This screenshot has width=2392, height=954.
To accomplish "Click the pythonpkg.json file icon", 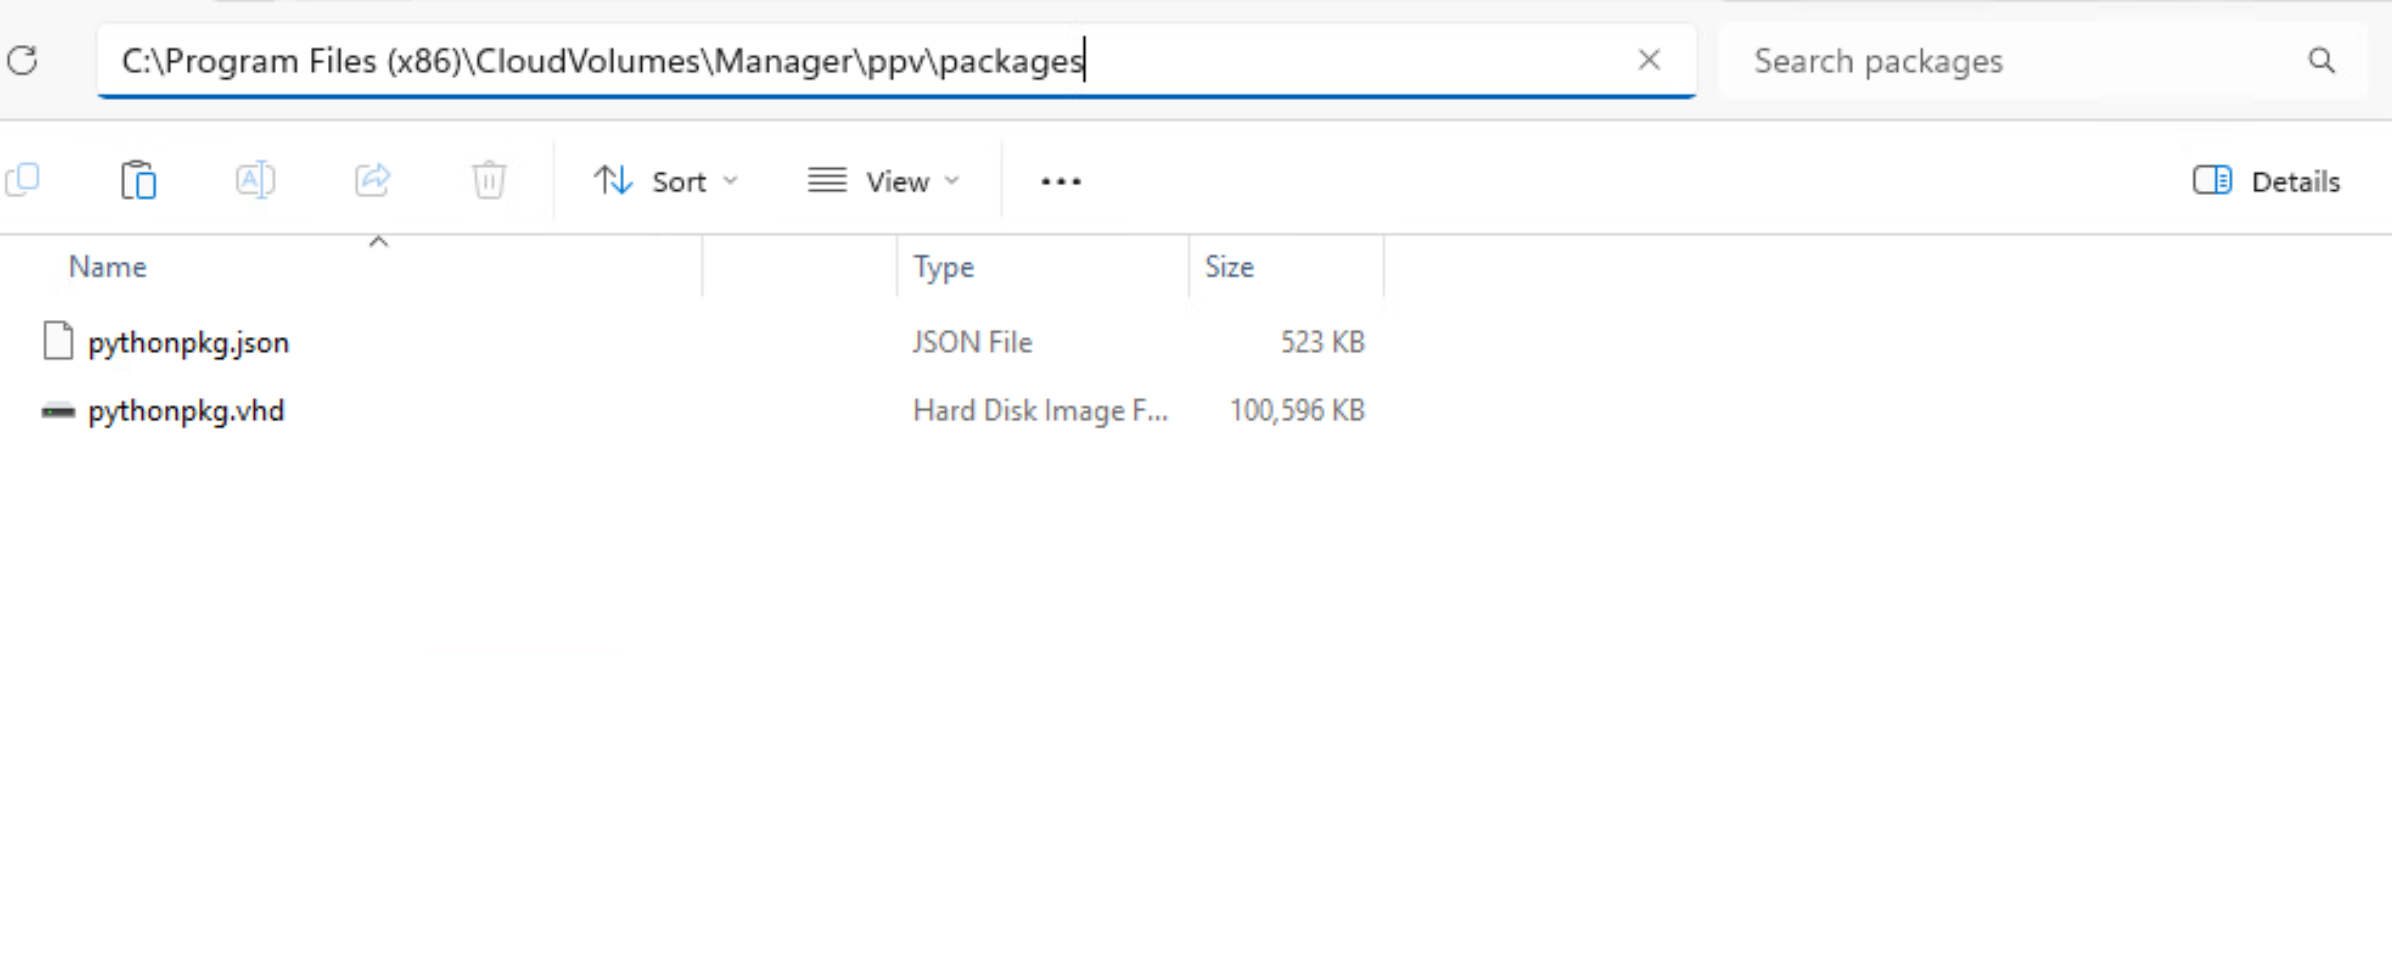I will 58,341.
